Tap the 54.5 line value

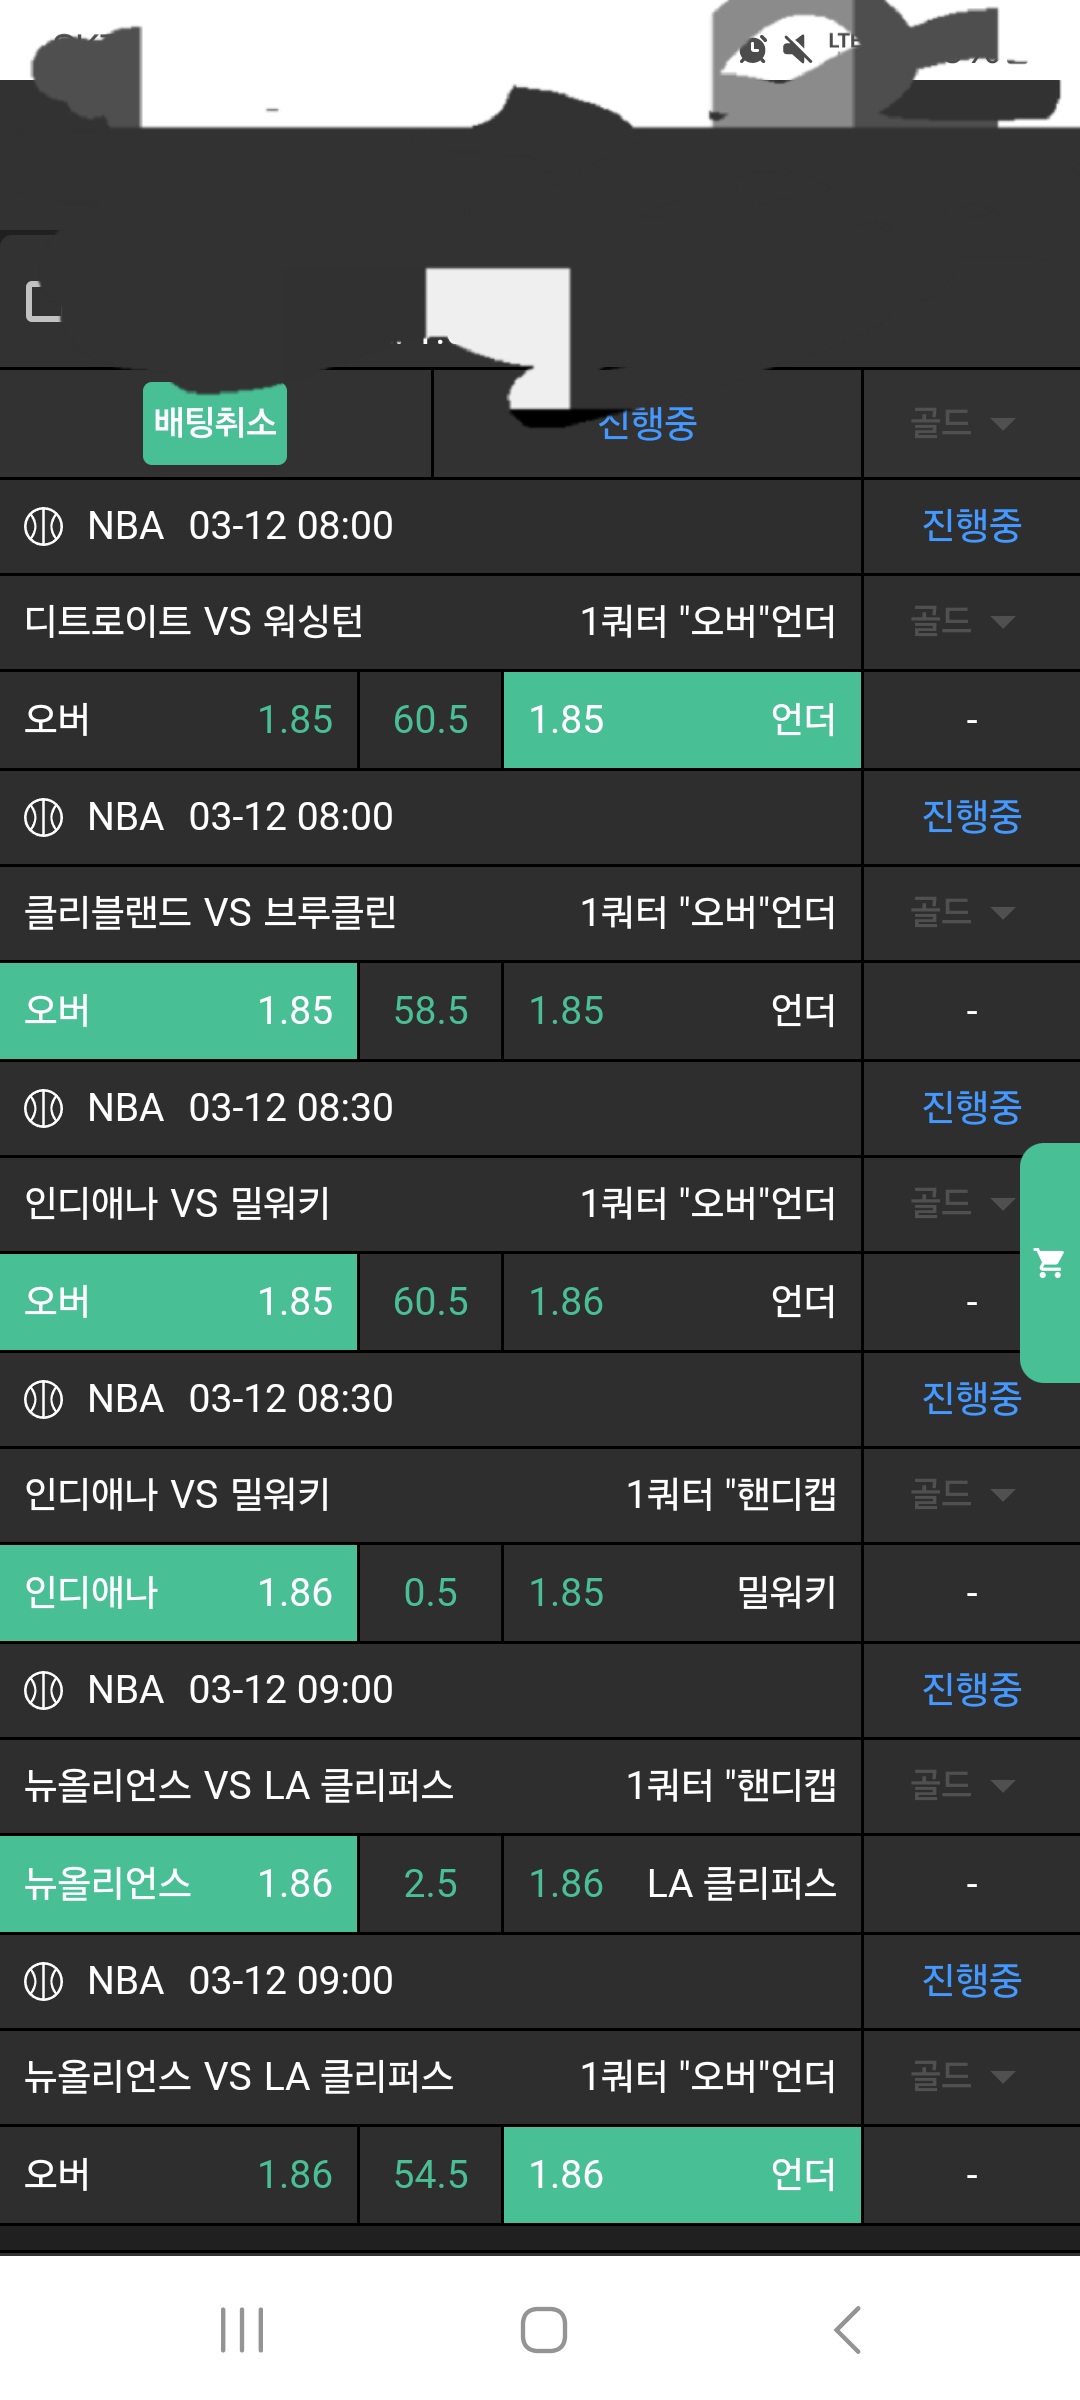(430, 2175)
